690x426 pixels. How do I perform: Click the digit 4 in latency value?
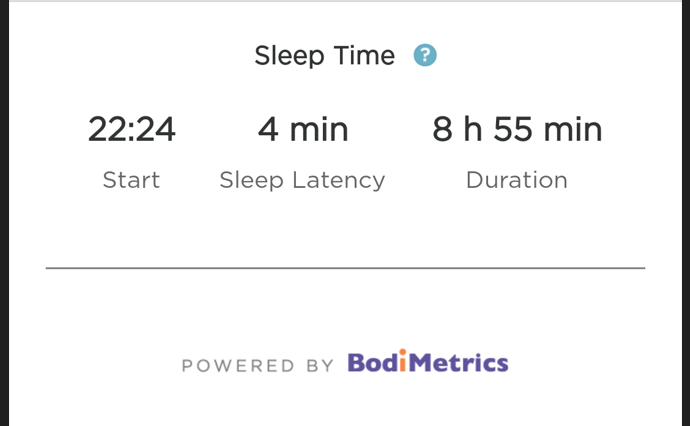pos(268,130)
